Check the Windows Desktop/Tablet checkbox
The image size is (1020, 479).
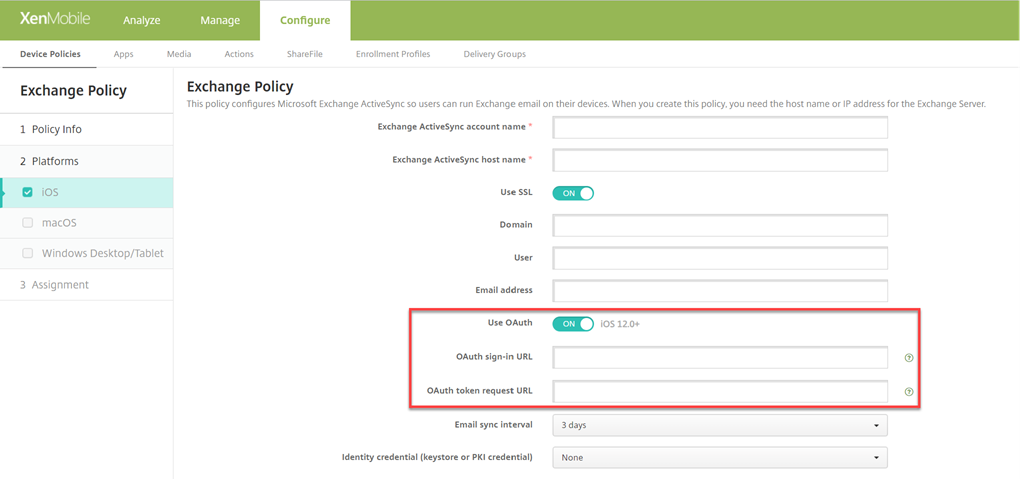coord(28,254)
